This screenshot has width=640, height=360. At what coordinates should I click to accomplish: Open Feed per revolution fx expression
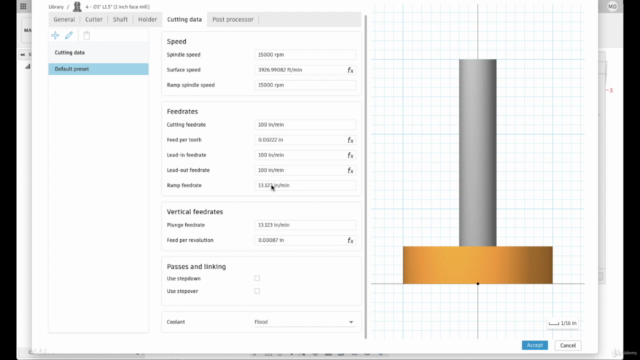[x=350, y=240]
